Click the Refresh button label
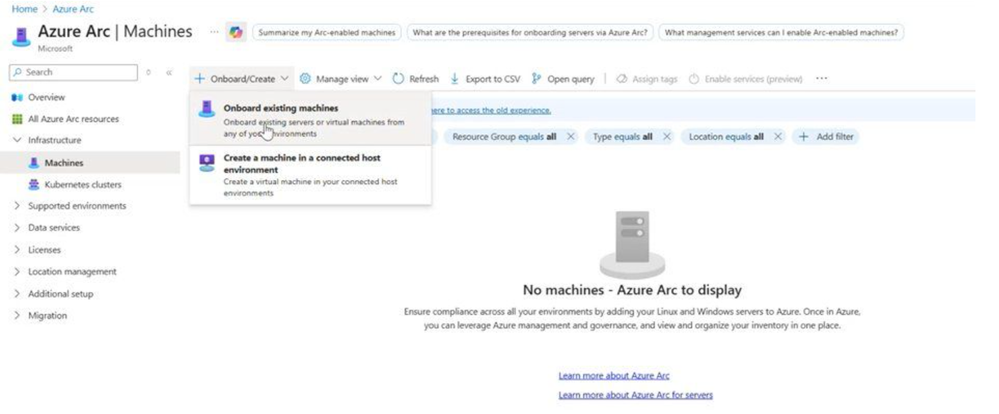The image size is (999, 414). tap(424, 79)
